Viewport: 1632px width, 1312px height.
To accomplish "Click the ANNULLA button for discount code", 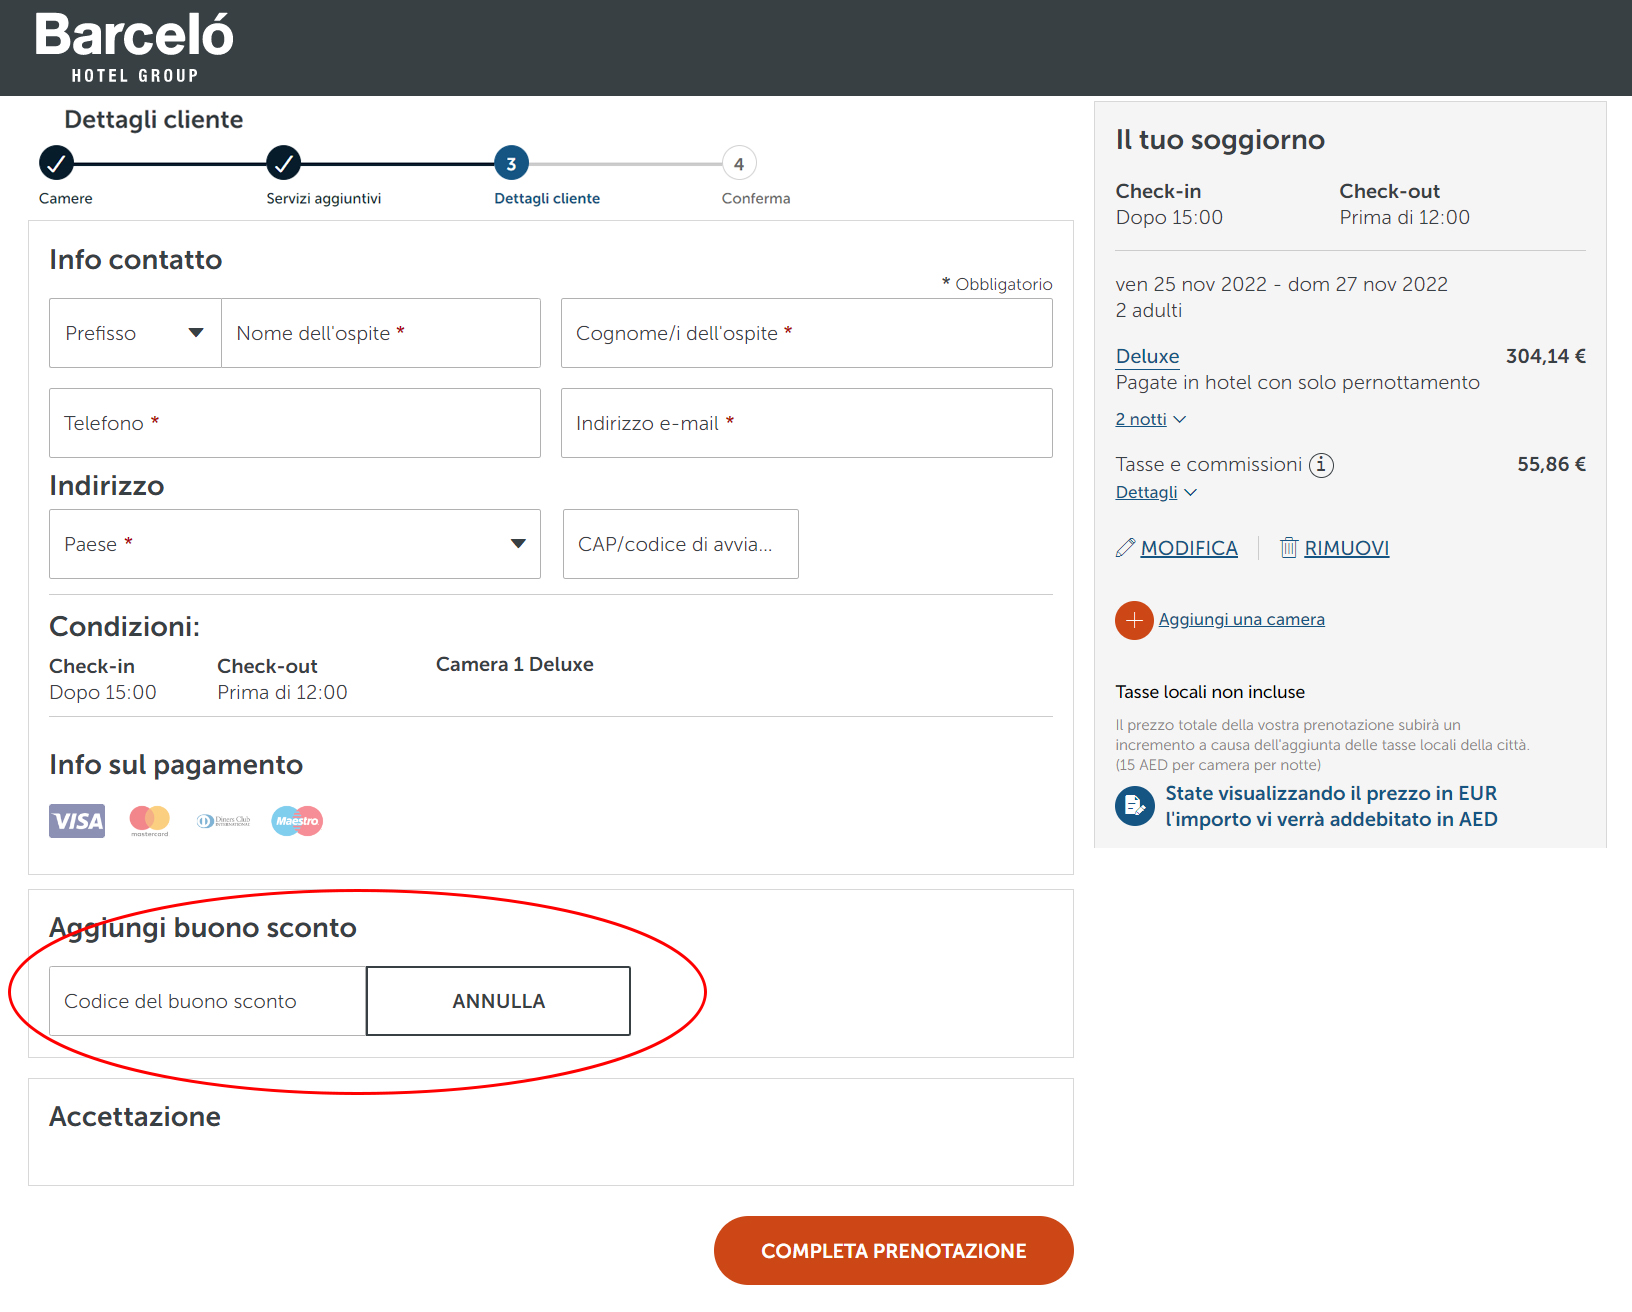I will pos(498,1001).
